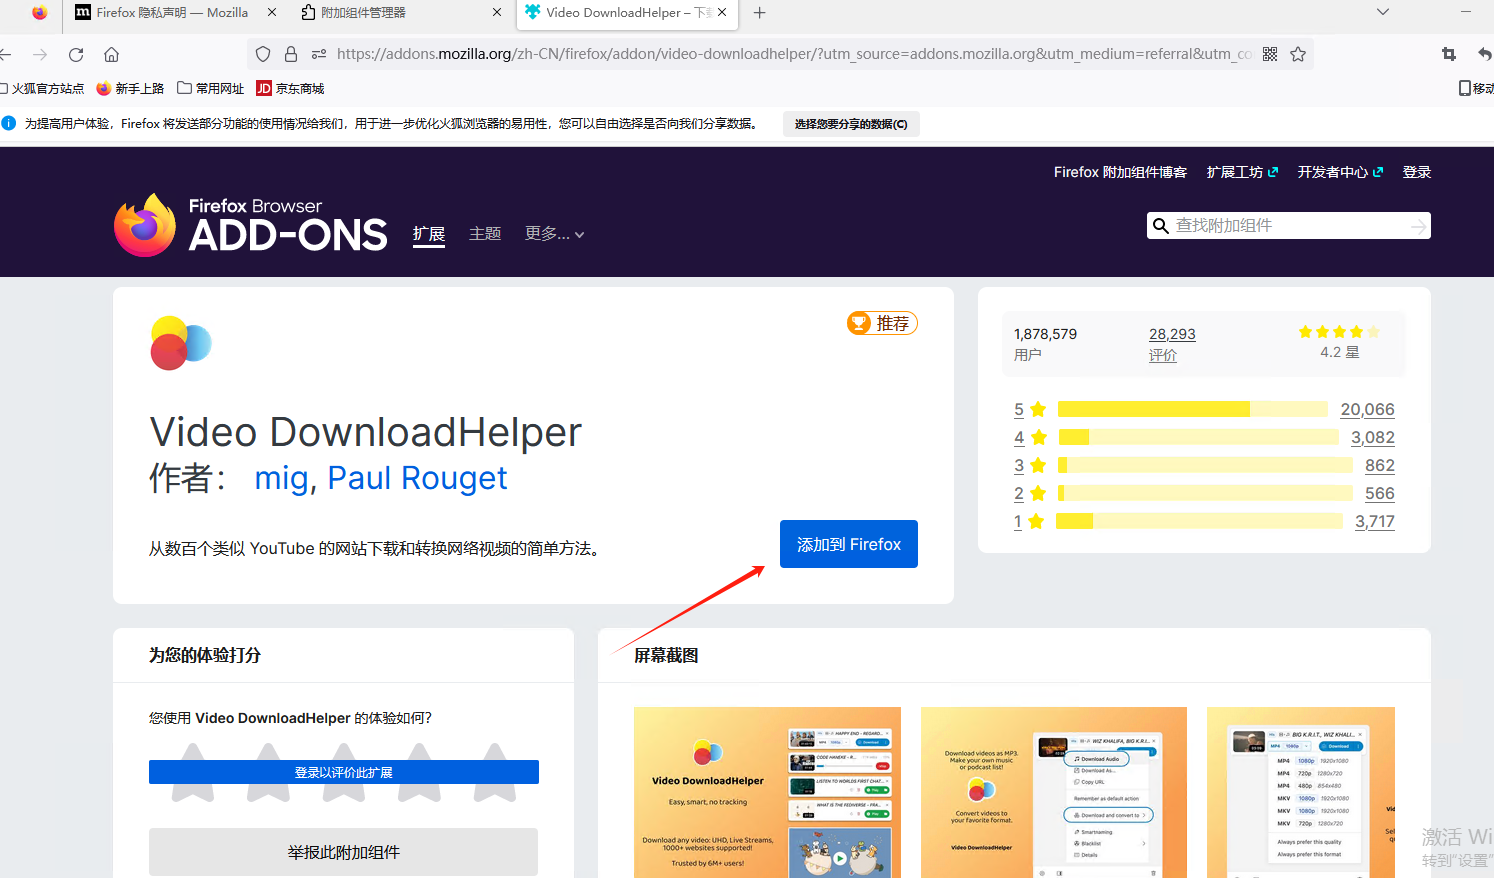Open the Firefox official site bookmark
Viewport: 1494px width, 878px height.
(x=42, y=88)
